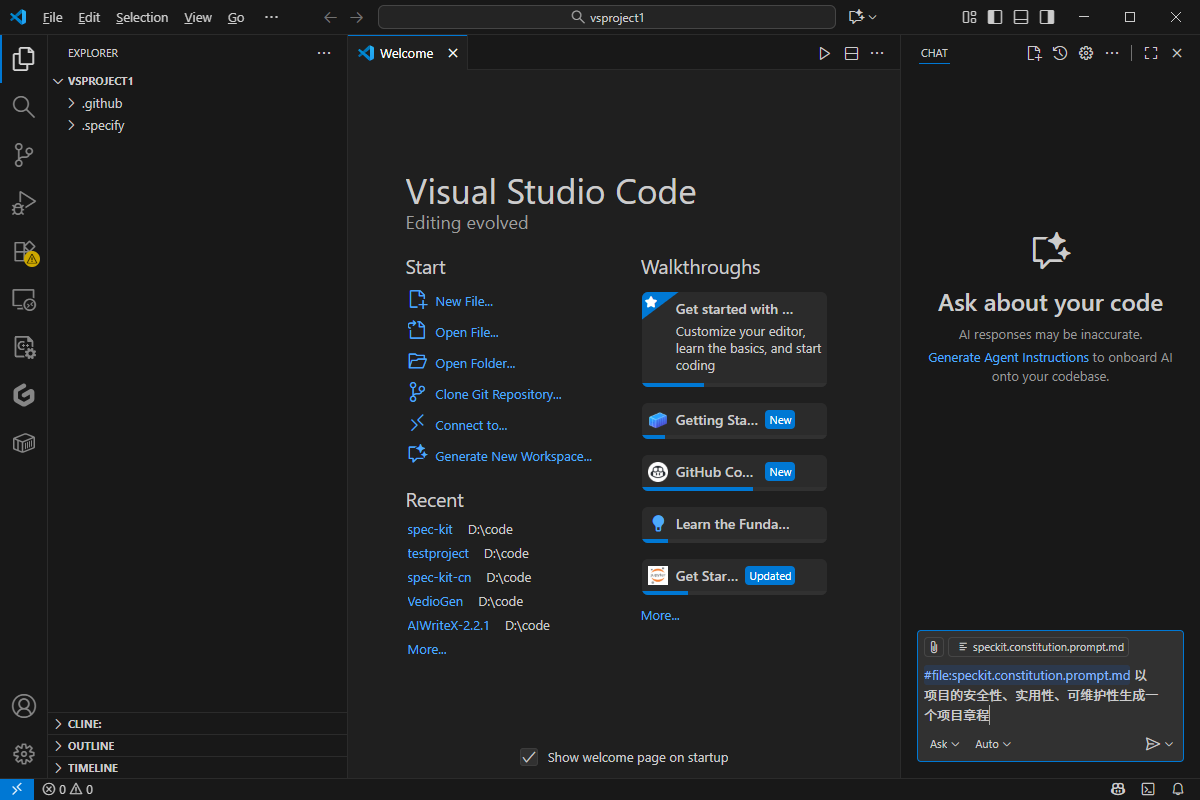Select the Welcome tab
The image size is (1200, 800).
406,53
